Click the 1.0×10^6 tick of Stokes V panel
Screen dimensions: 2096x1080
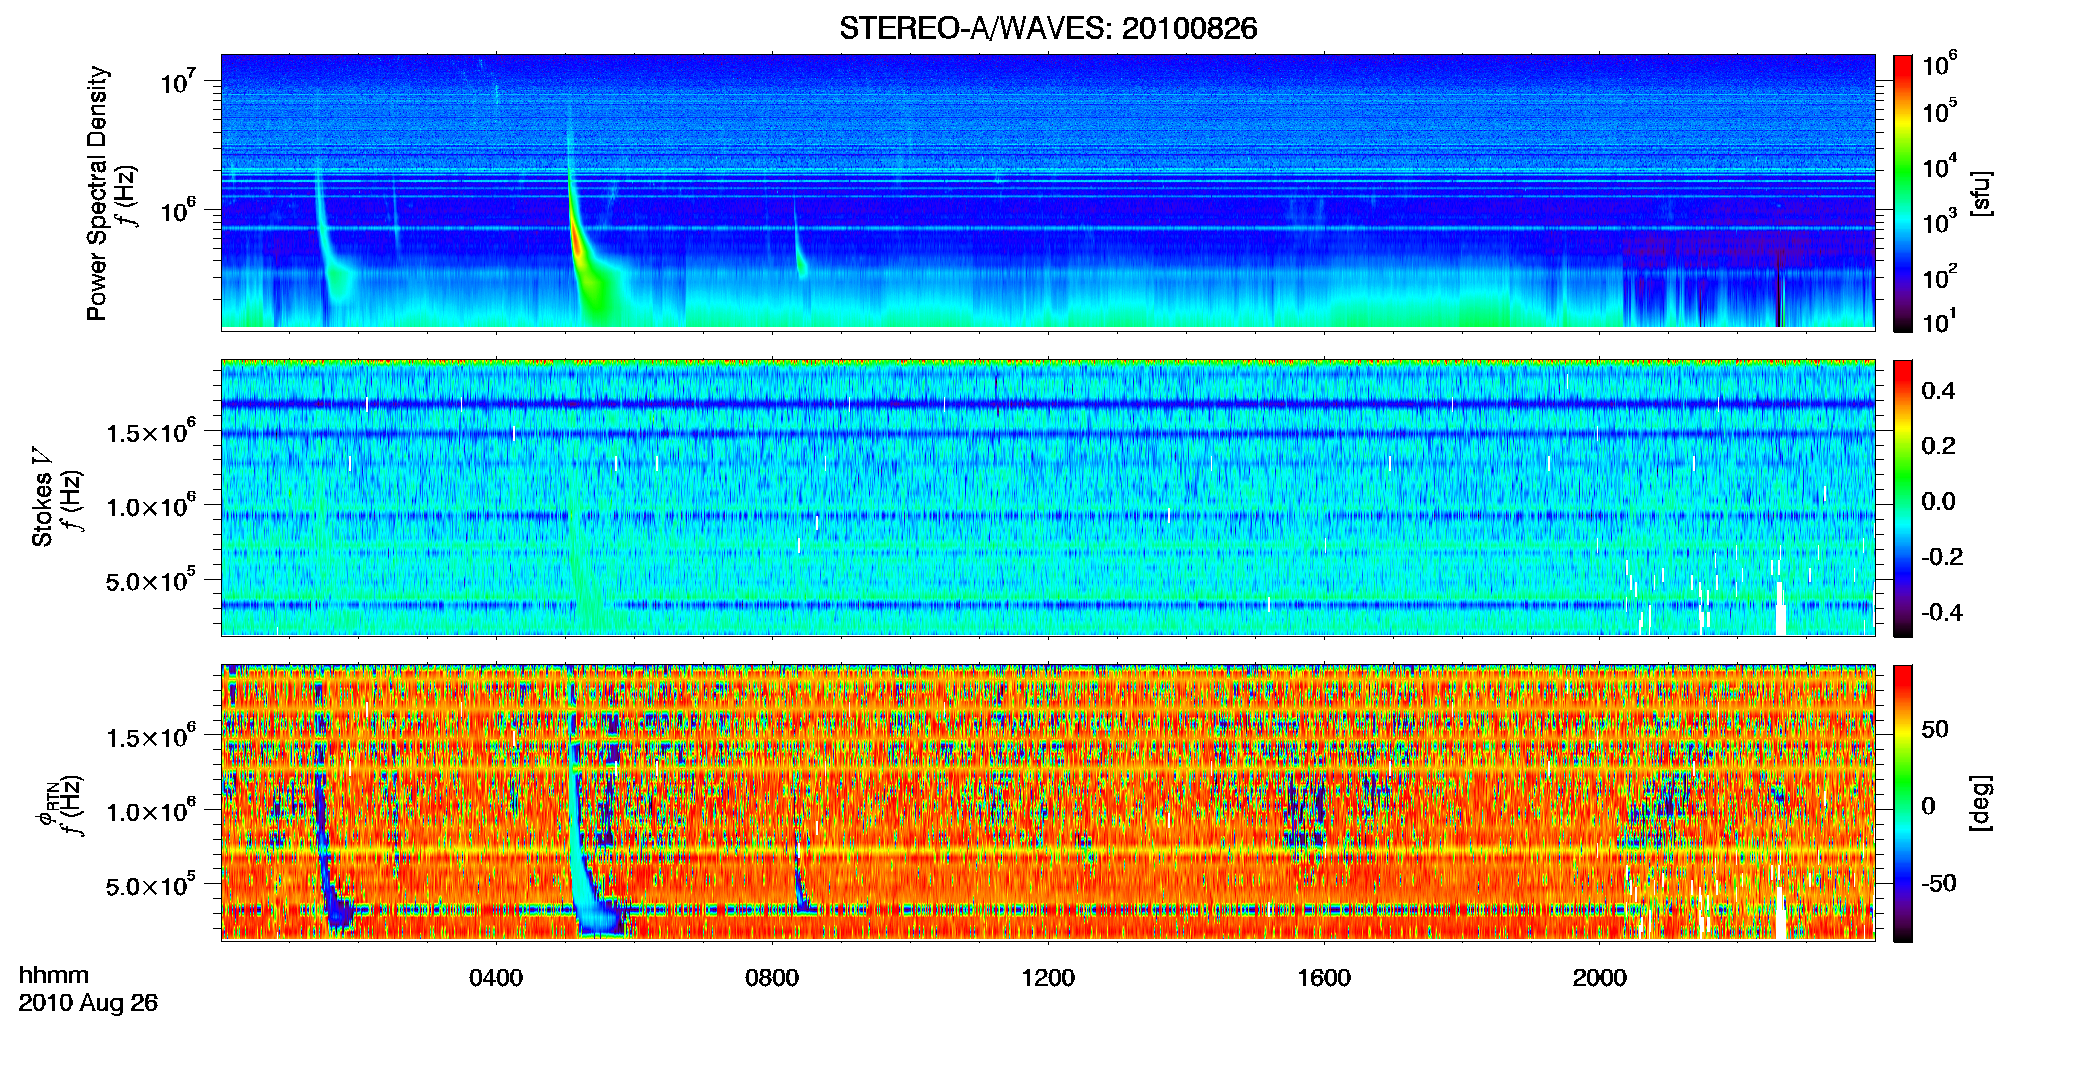coord(151,506)
